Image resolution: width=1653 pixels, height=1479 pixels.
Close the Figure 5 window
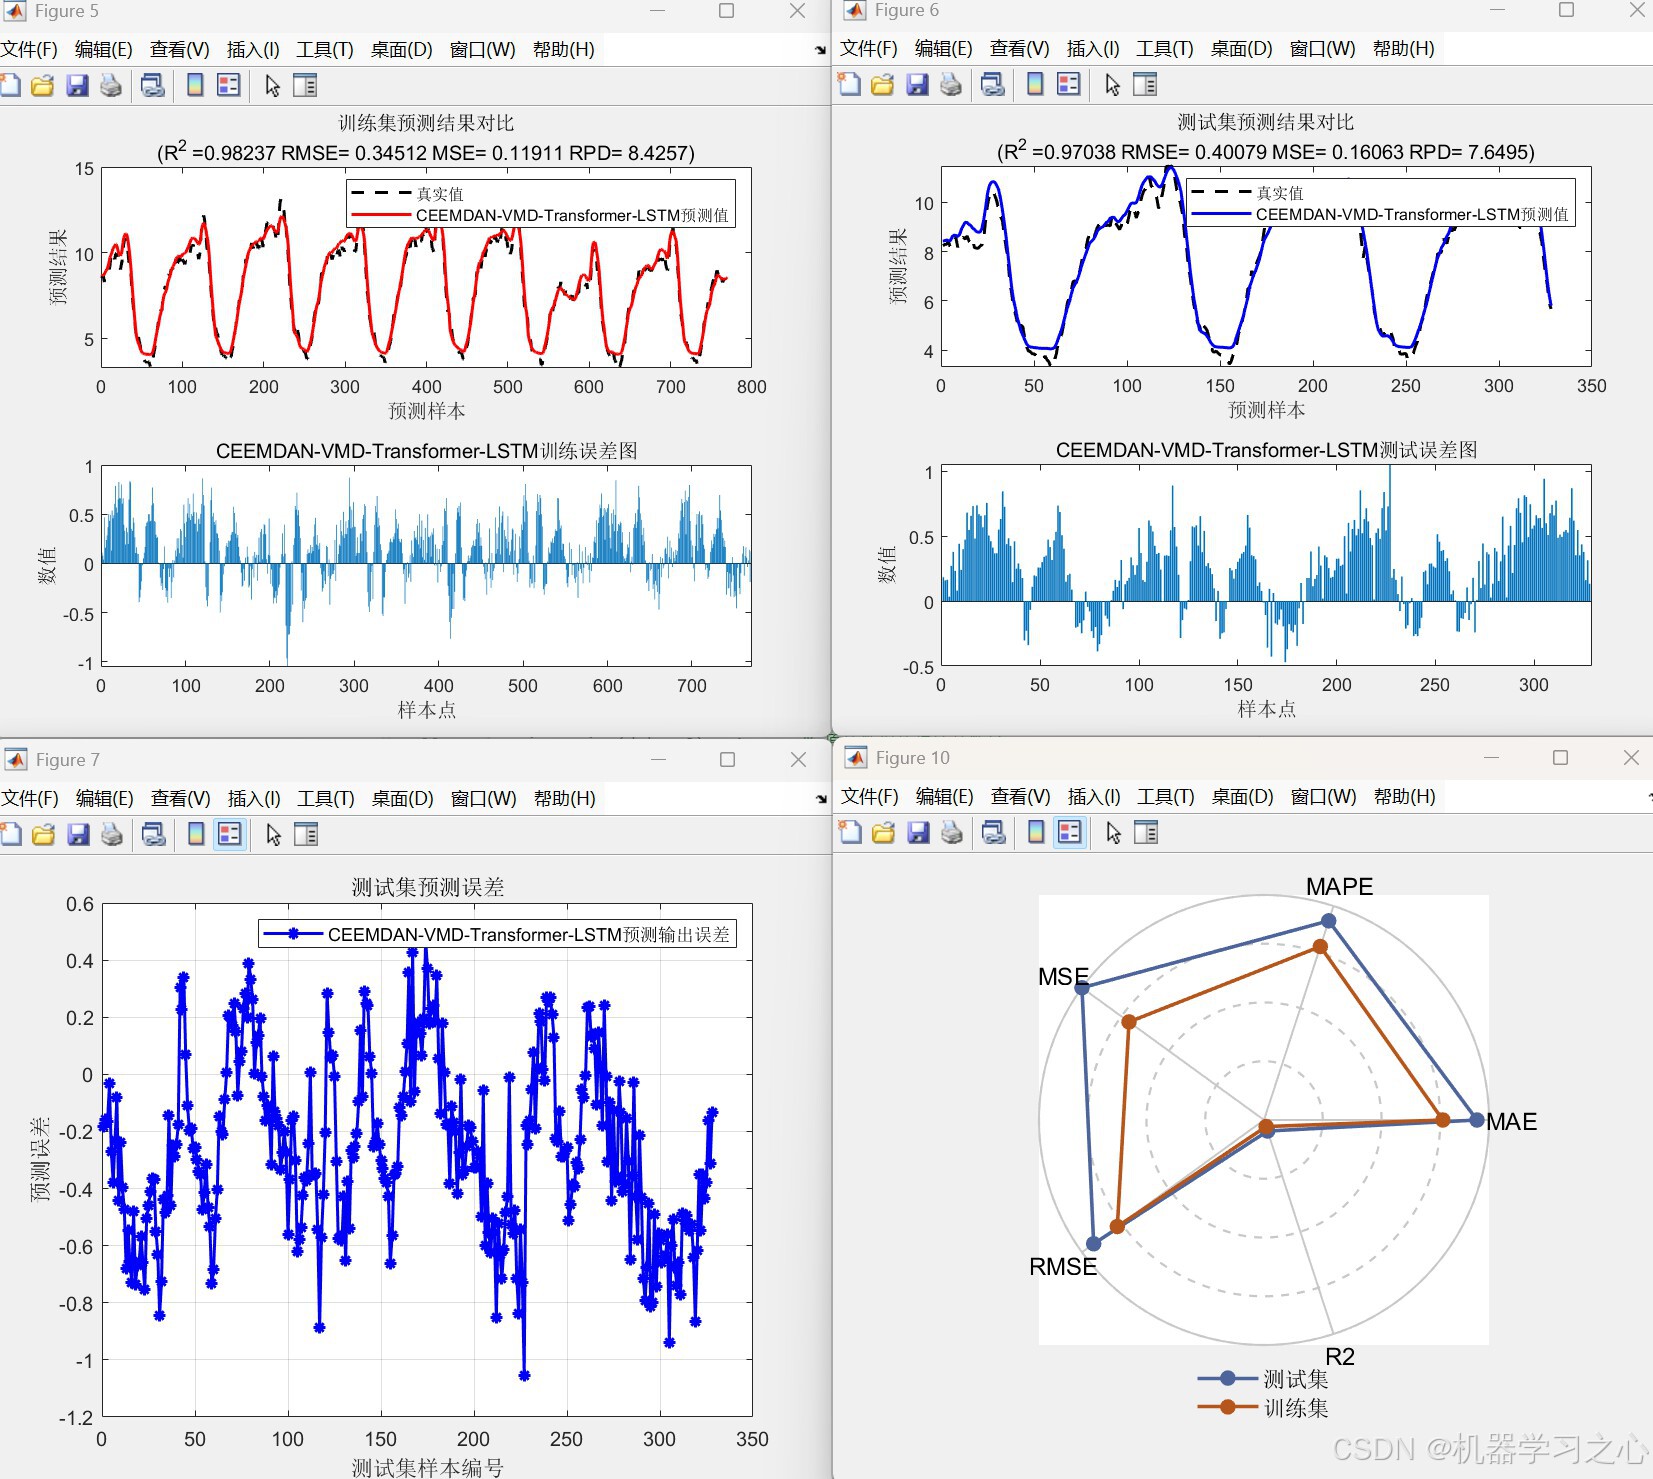pyautogui.click(x=797, y=11)
